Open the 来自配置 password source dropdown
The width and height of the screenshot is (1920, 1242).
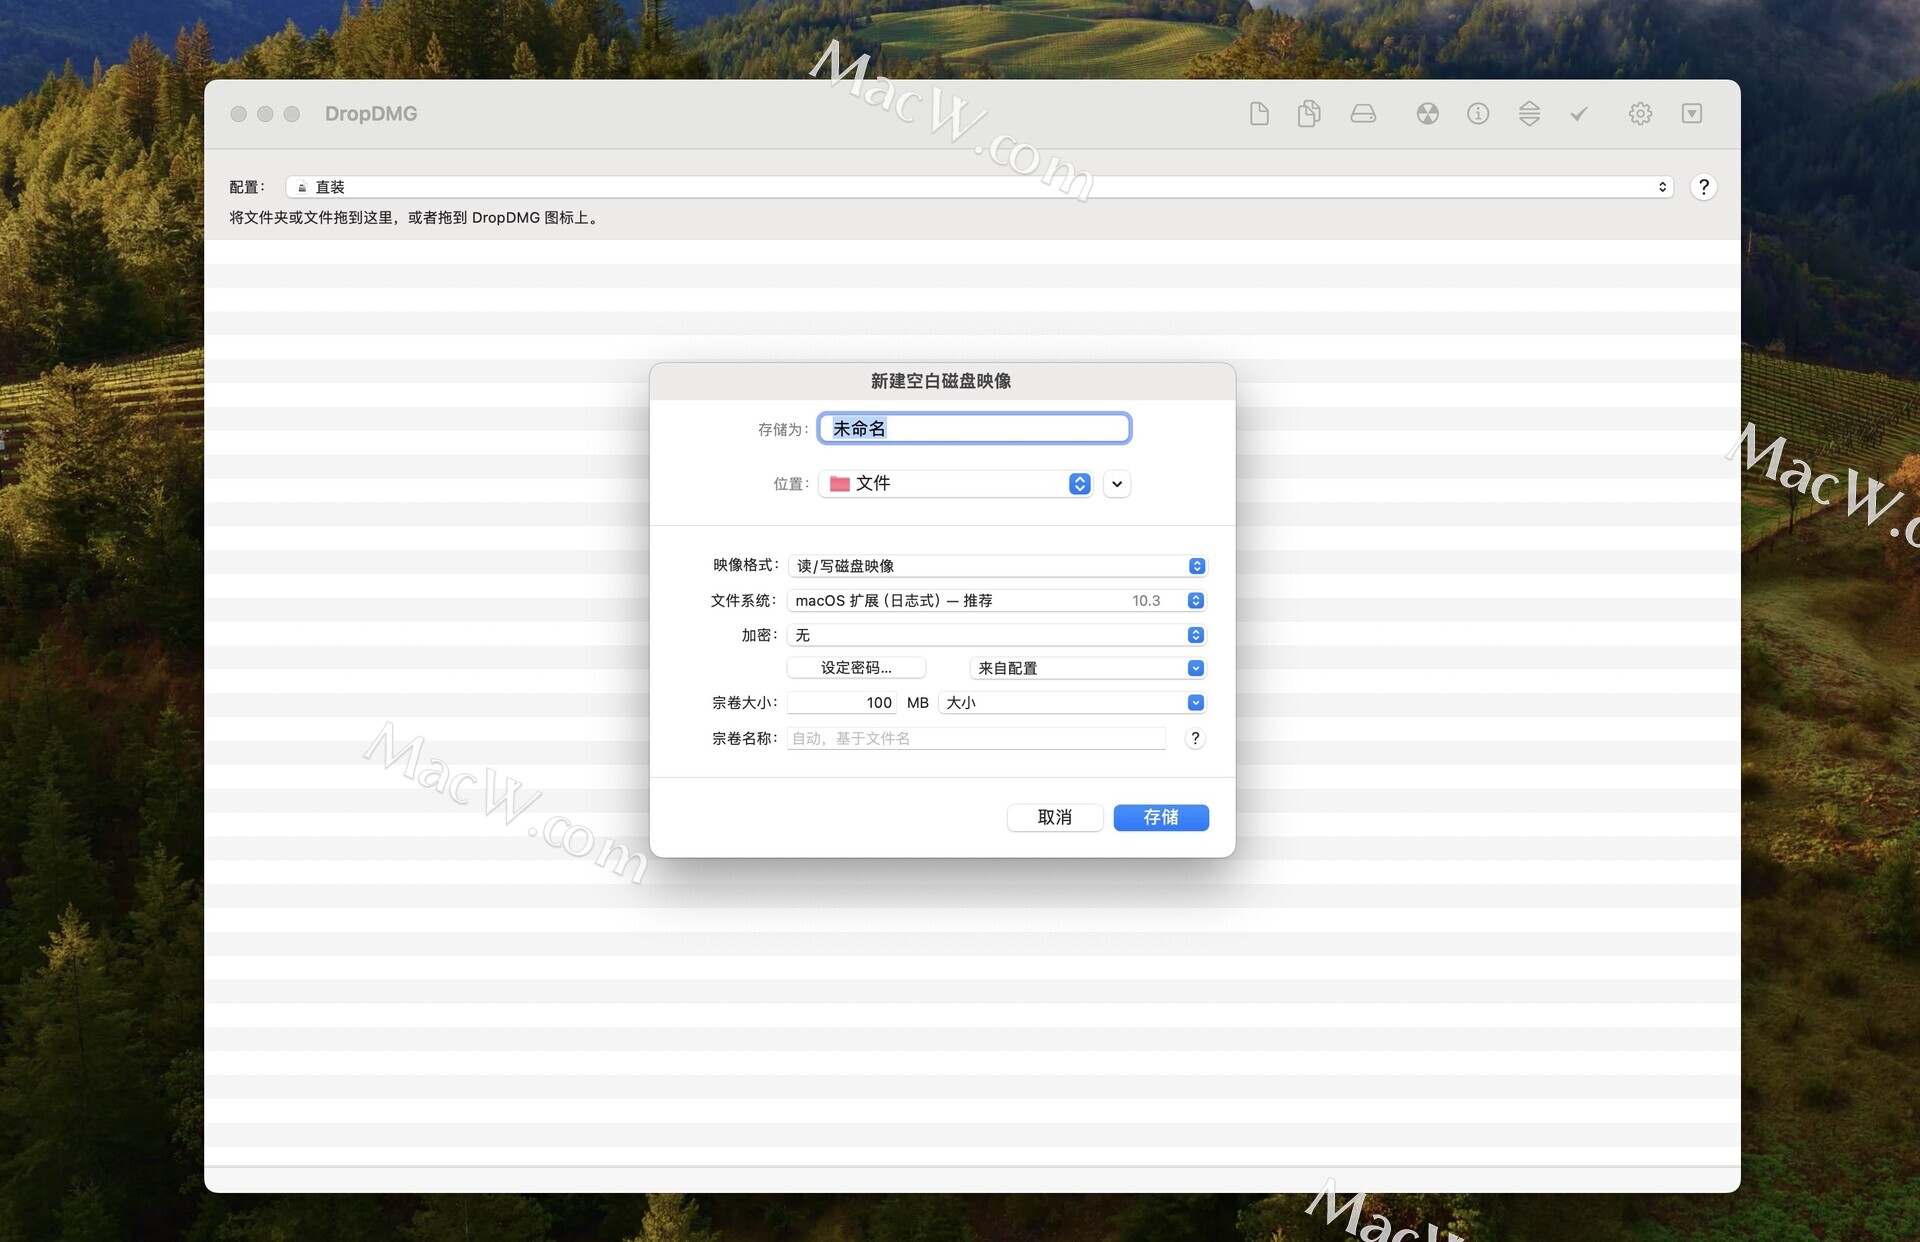[1088, 668]
